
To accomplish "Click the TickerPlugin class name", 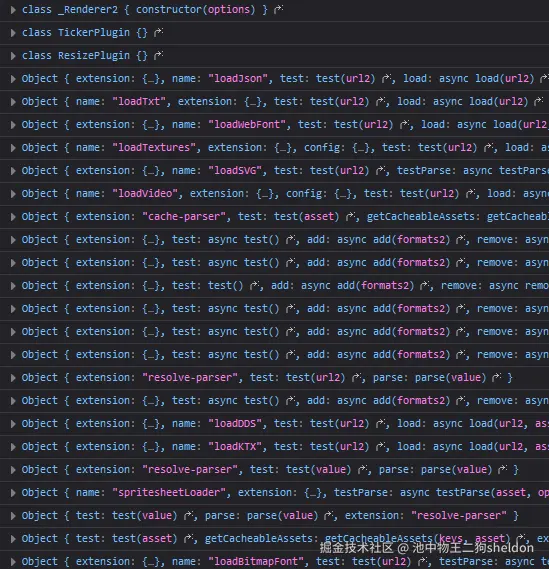I will click(94, 32).
